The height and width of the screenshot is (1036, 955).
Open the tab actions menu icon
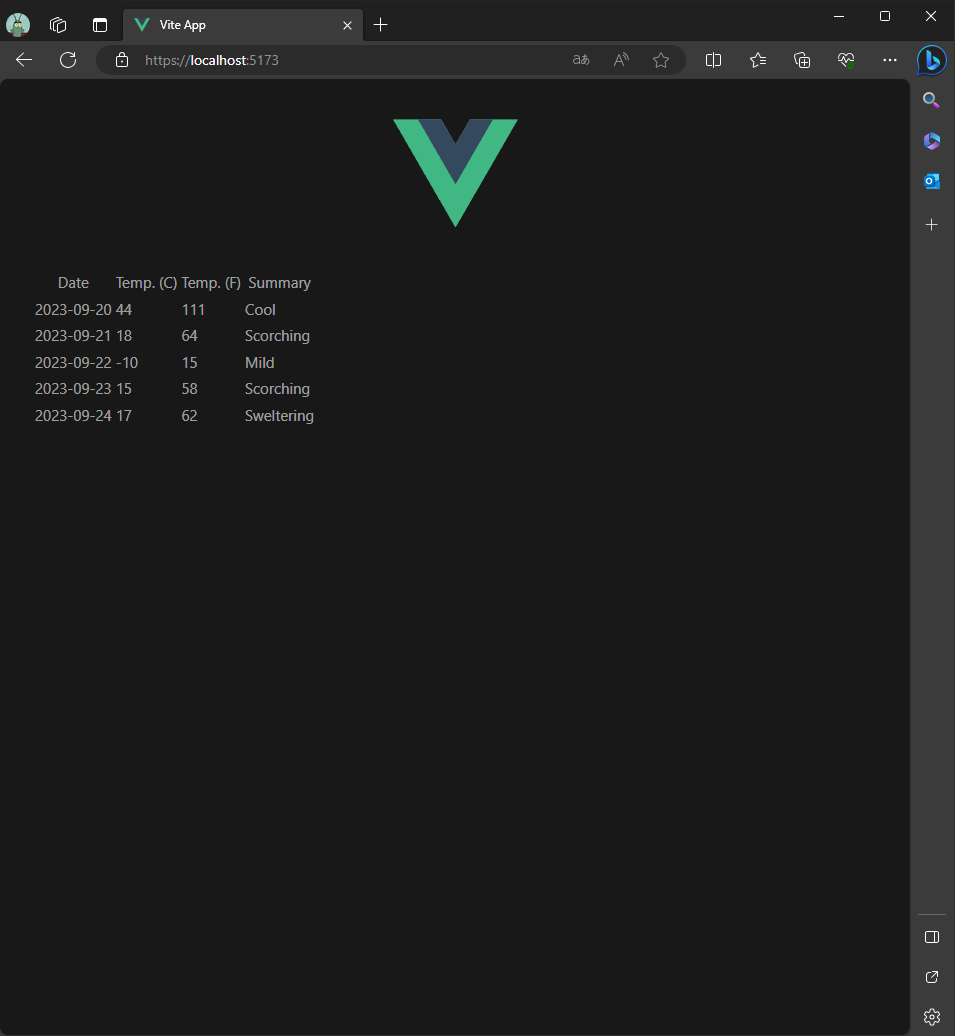(x=100, y=25)
